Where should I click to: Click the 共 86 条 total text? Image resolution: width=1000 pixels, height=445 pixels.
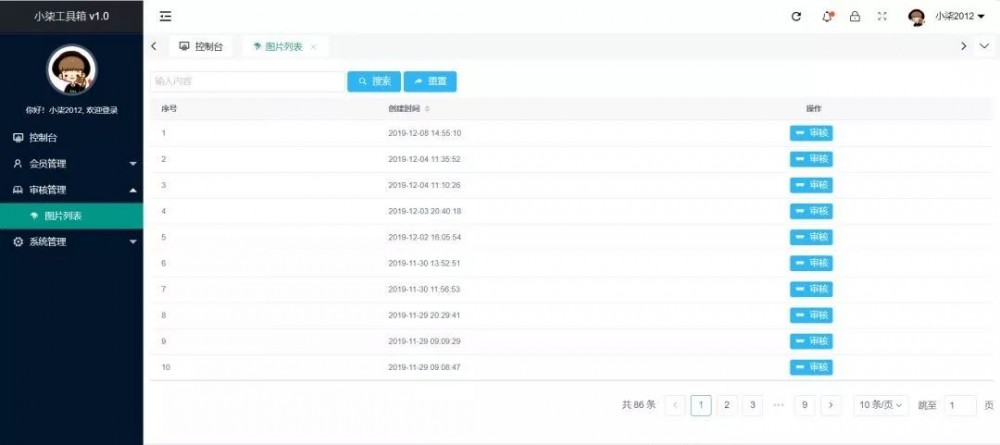[638, 405]
